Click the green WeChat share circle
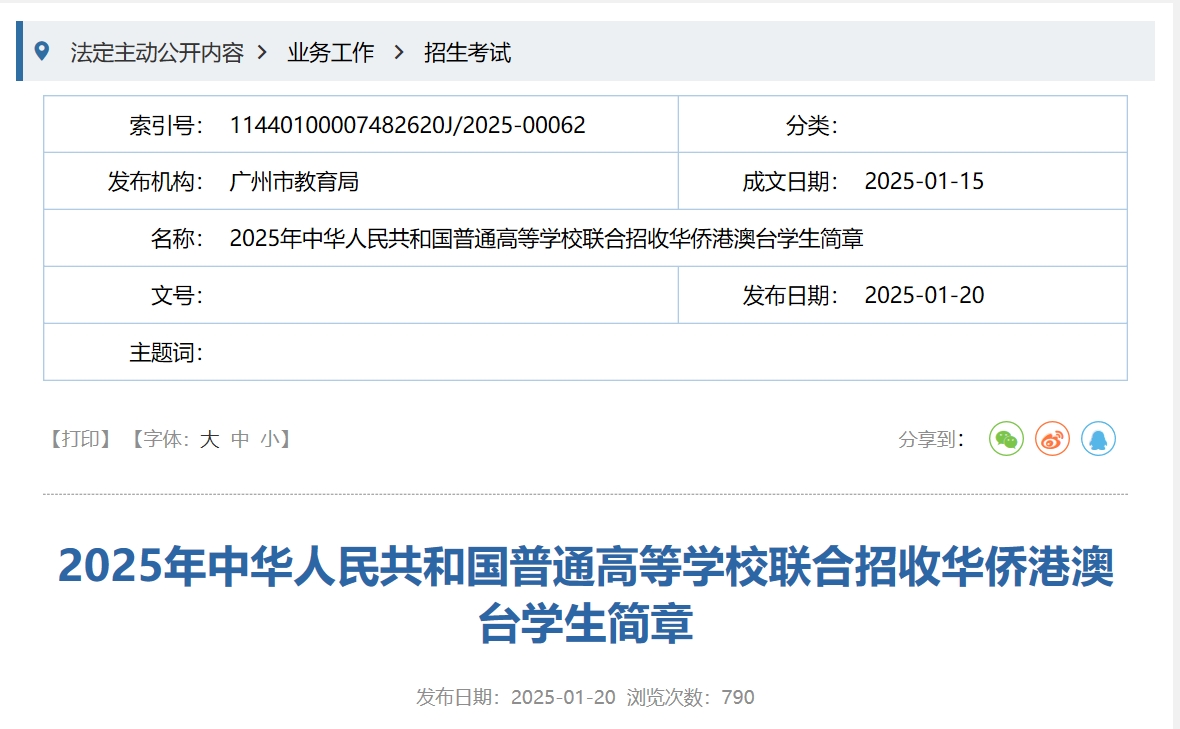Image resolution: width=1180 pixels, height=729 pixels. 1006,438
